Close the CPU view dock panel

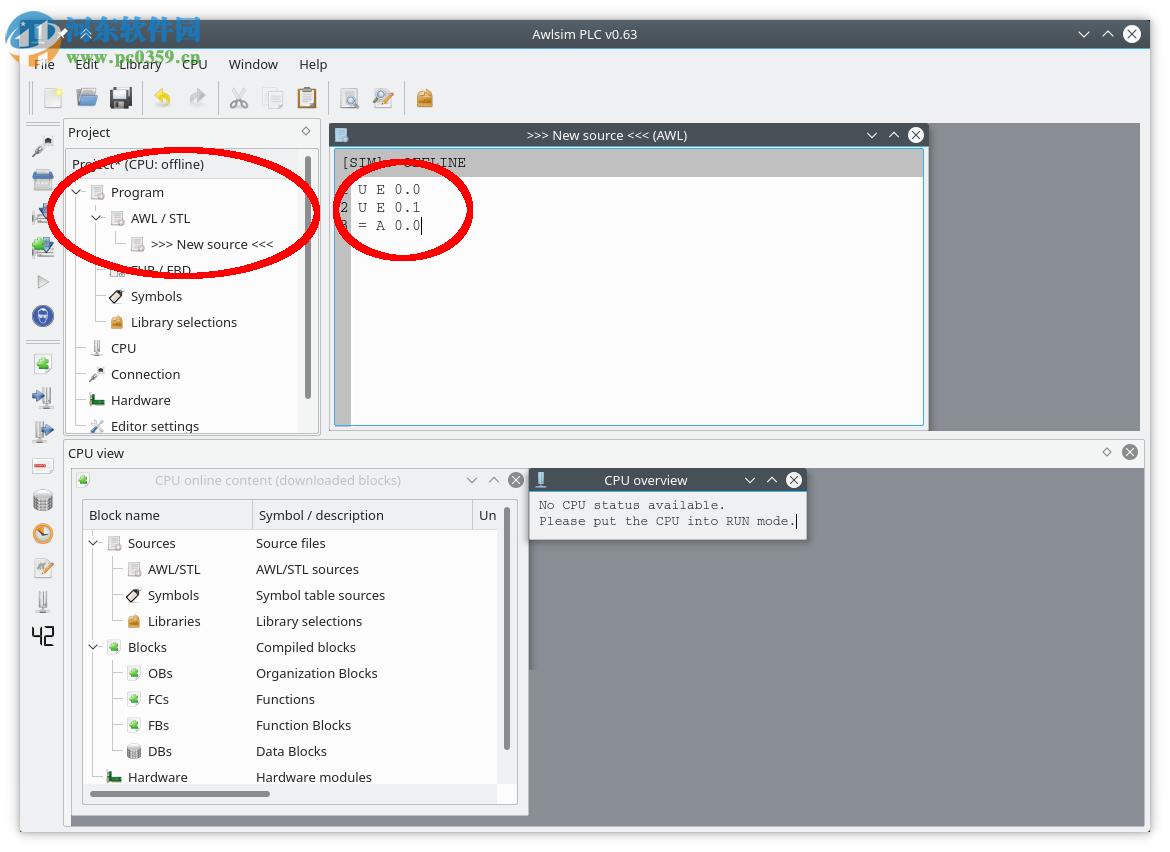coord(1130,452)
